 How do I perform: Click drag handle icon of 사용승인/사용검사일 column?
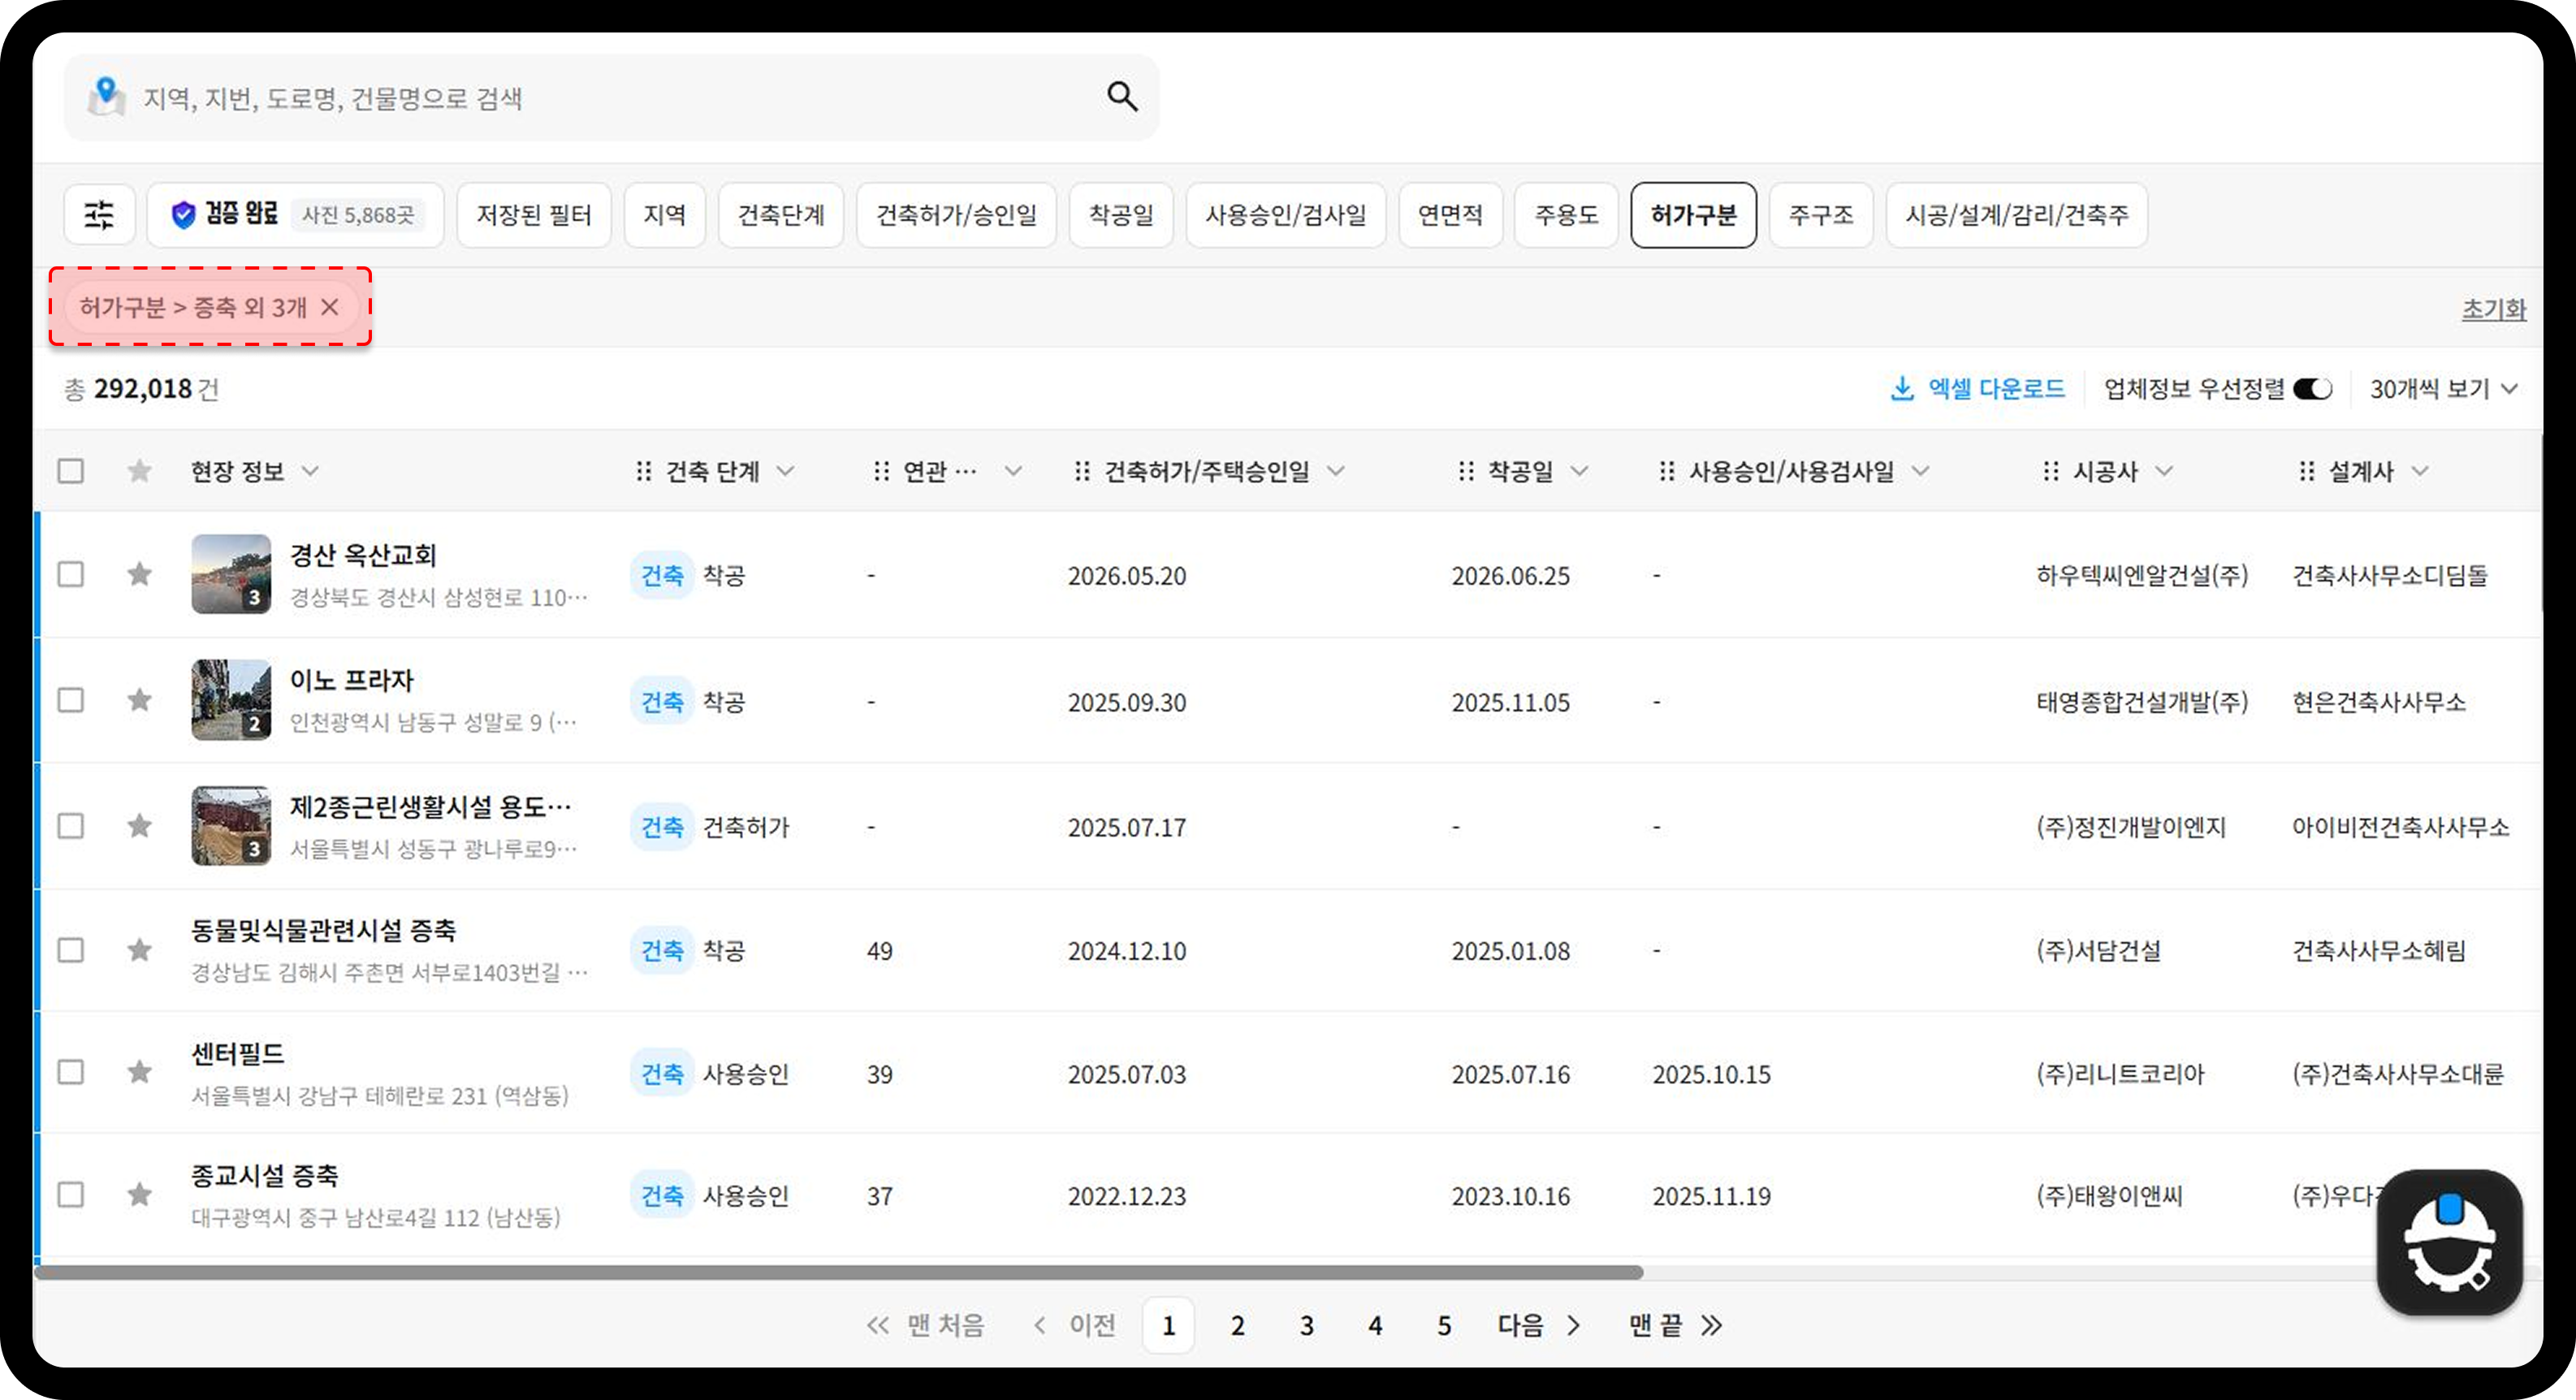[1667, 471]
